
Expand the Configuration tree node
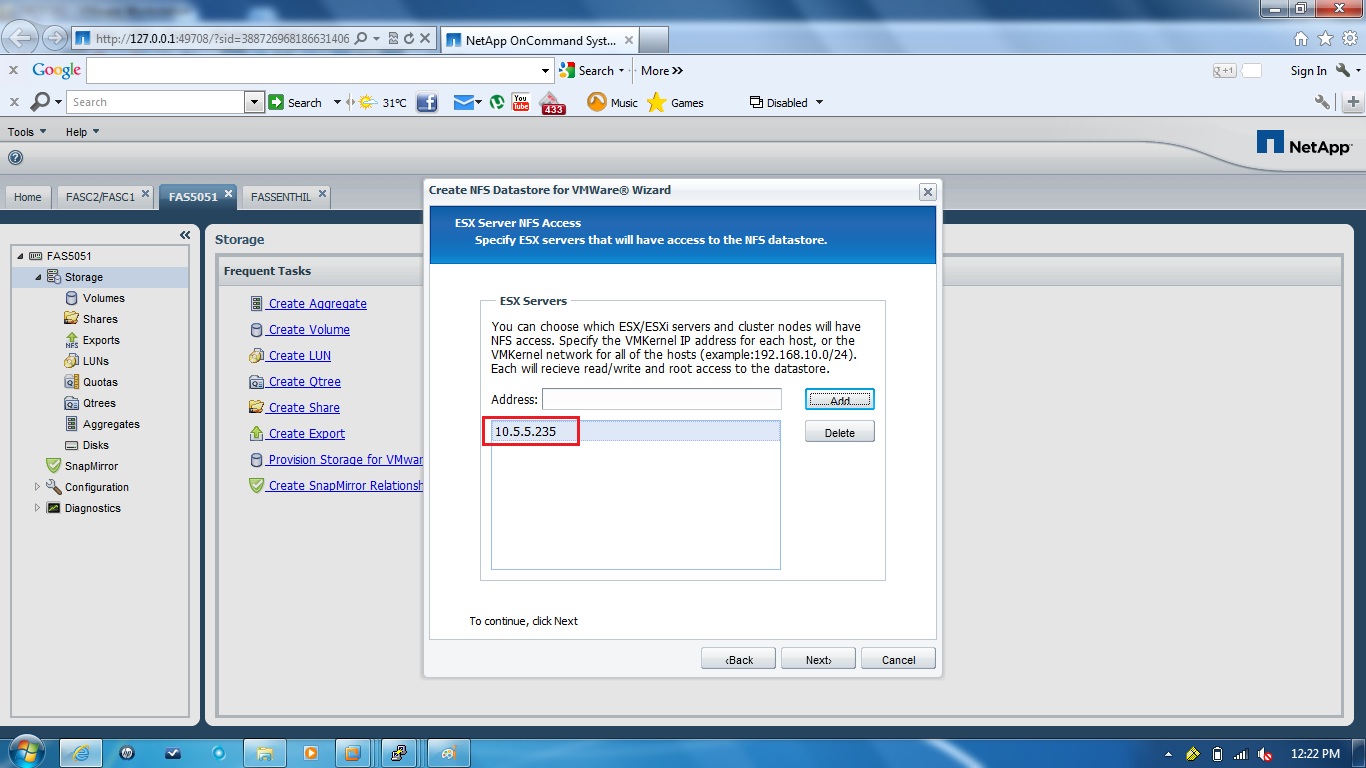(39, 487)
